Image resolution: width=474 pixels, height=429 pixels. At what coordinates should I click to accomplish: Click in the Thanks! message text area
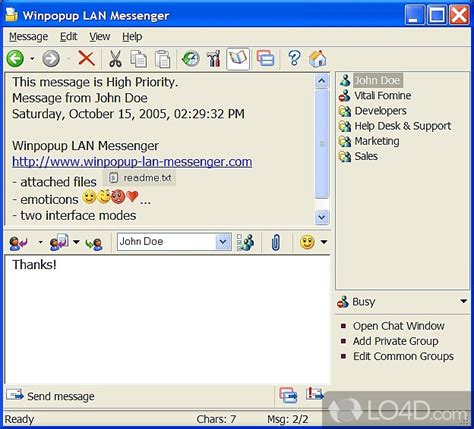point(167,320)
